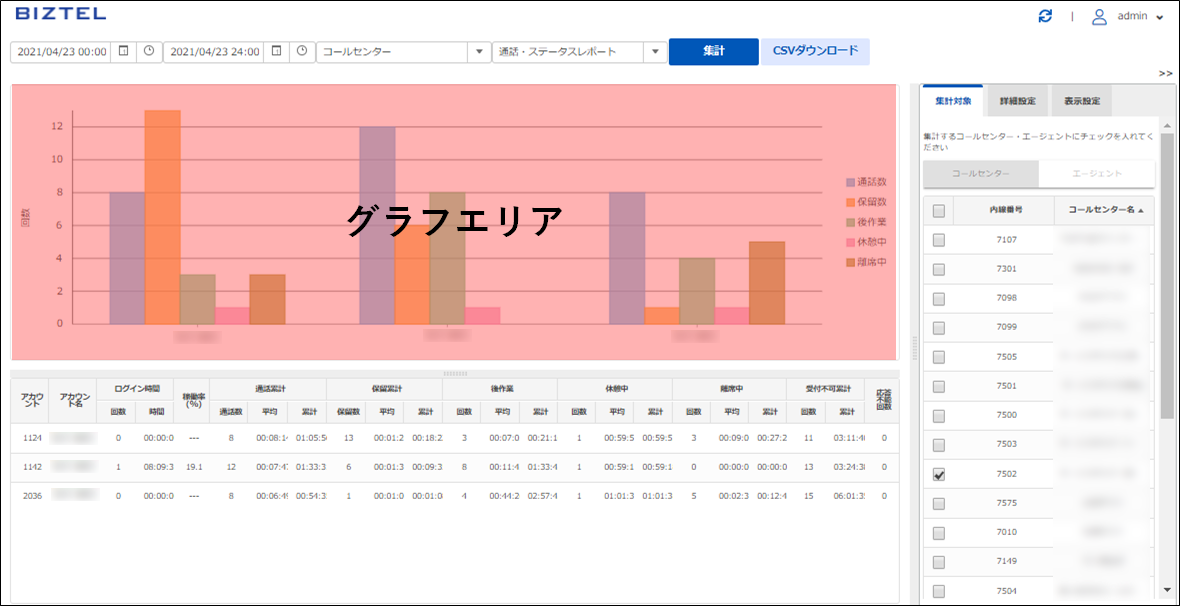Viewport: 1180px width, 606px height.
Task: Click the end date field 2021/04/23 24:00
Action: click(214, 52)
